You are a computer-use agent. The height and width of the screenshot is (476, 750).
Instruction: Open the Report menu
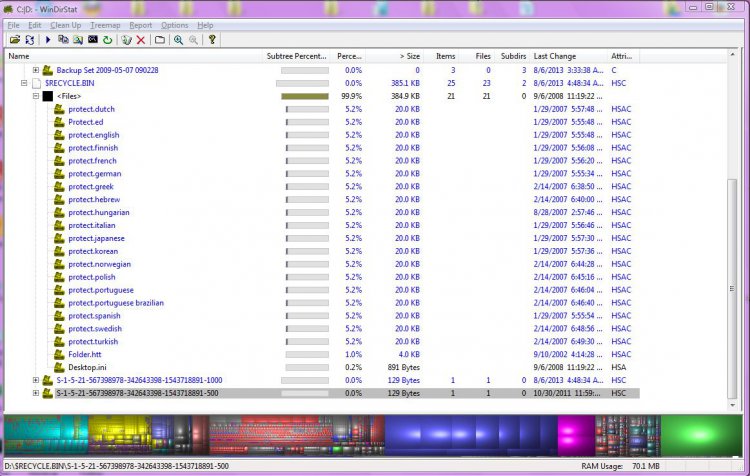click(140, 25)
